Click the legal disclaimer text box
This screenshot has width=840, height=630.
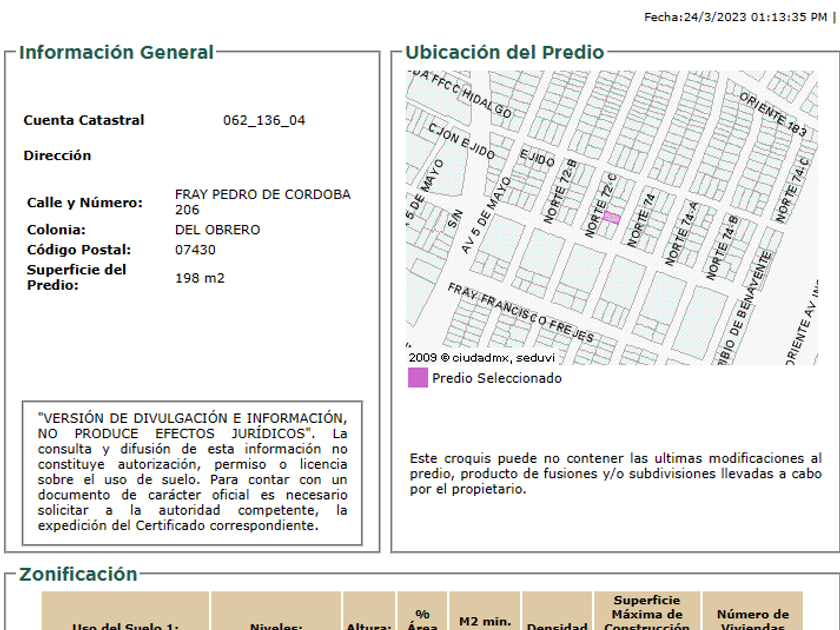[192, 472]
